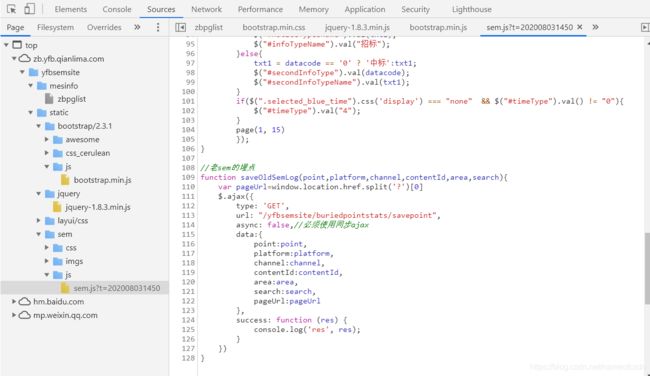Viewport: 650px width, 376px height.
Task: Go to the Performance tab
Action: point(260,9)
